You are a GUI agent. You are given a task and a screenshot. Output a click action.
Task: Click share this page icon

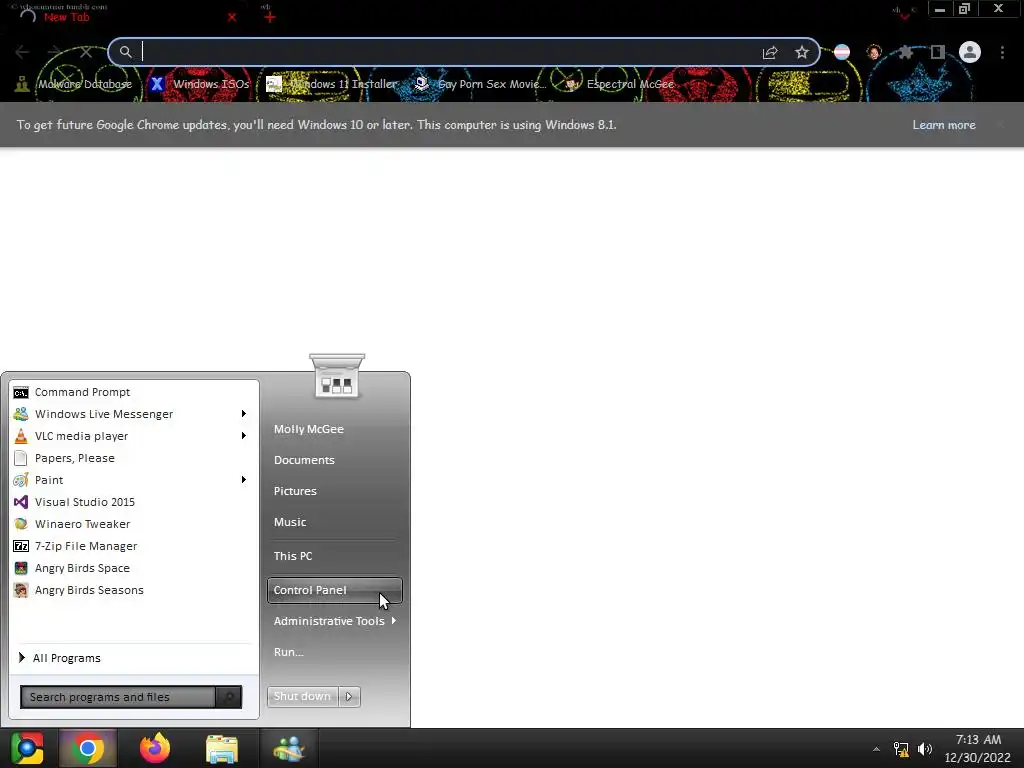point(770,52)
